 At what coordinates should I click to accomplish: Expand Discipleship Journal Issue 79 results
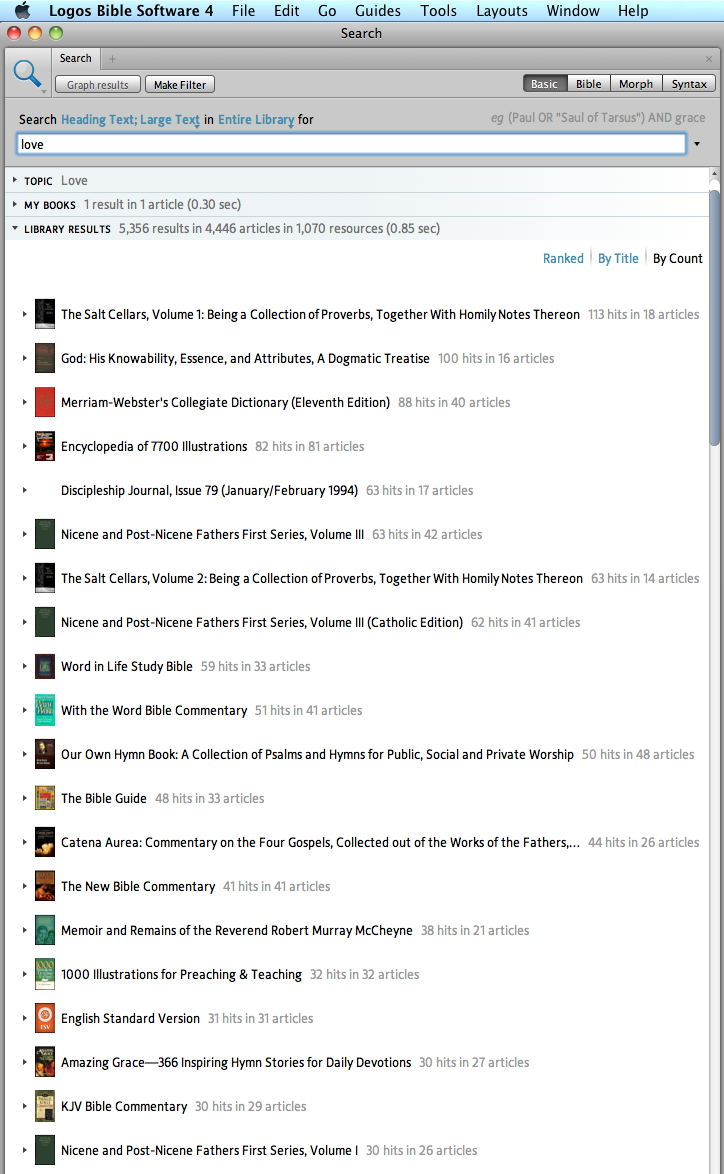[x=25, y=490]
